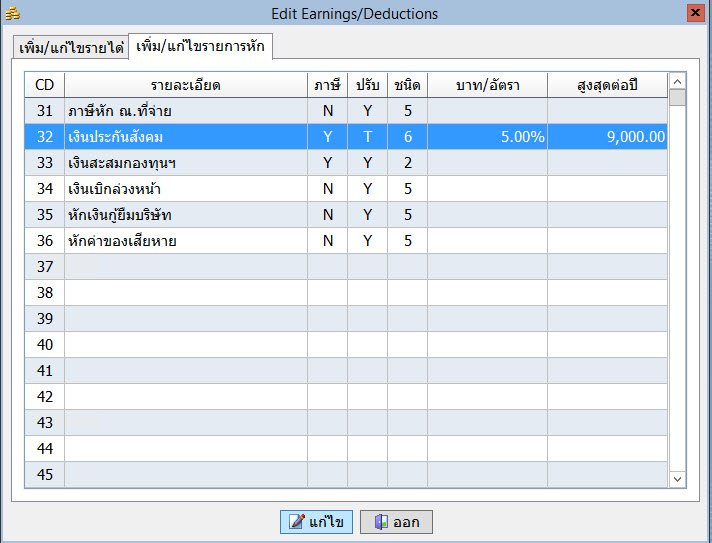712x543 pixels.
Task: Select row 36 หักค่าของเสียหาย
Action: point(185,240)
